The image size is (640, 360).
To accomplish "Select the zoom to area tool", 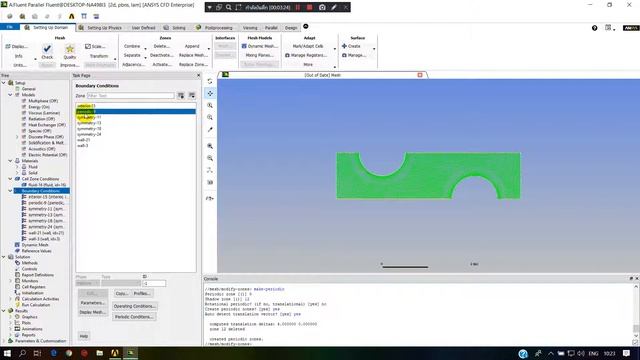I will point(210,118).
